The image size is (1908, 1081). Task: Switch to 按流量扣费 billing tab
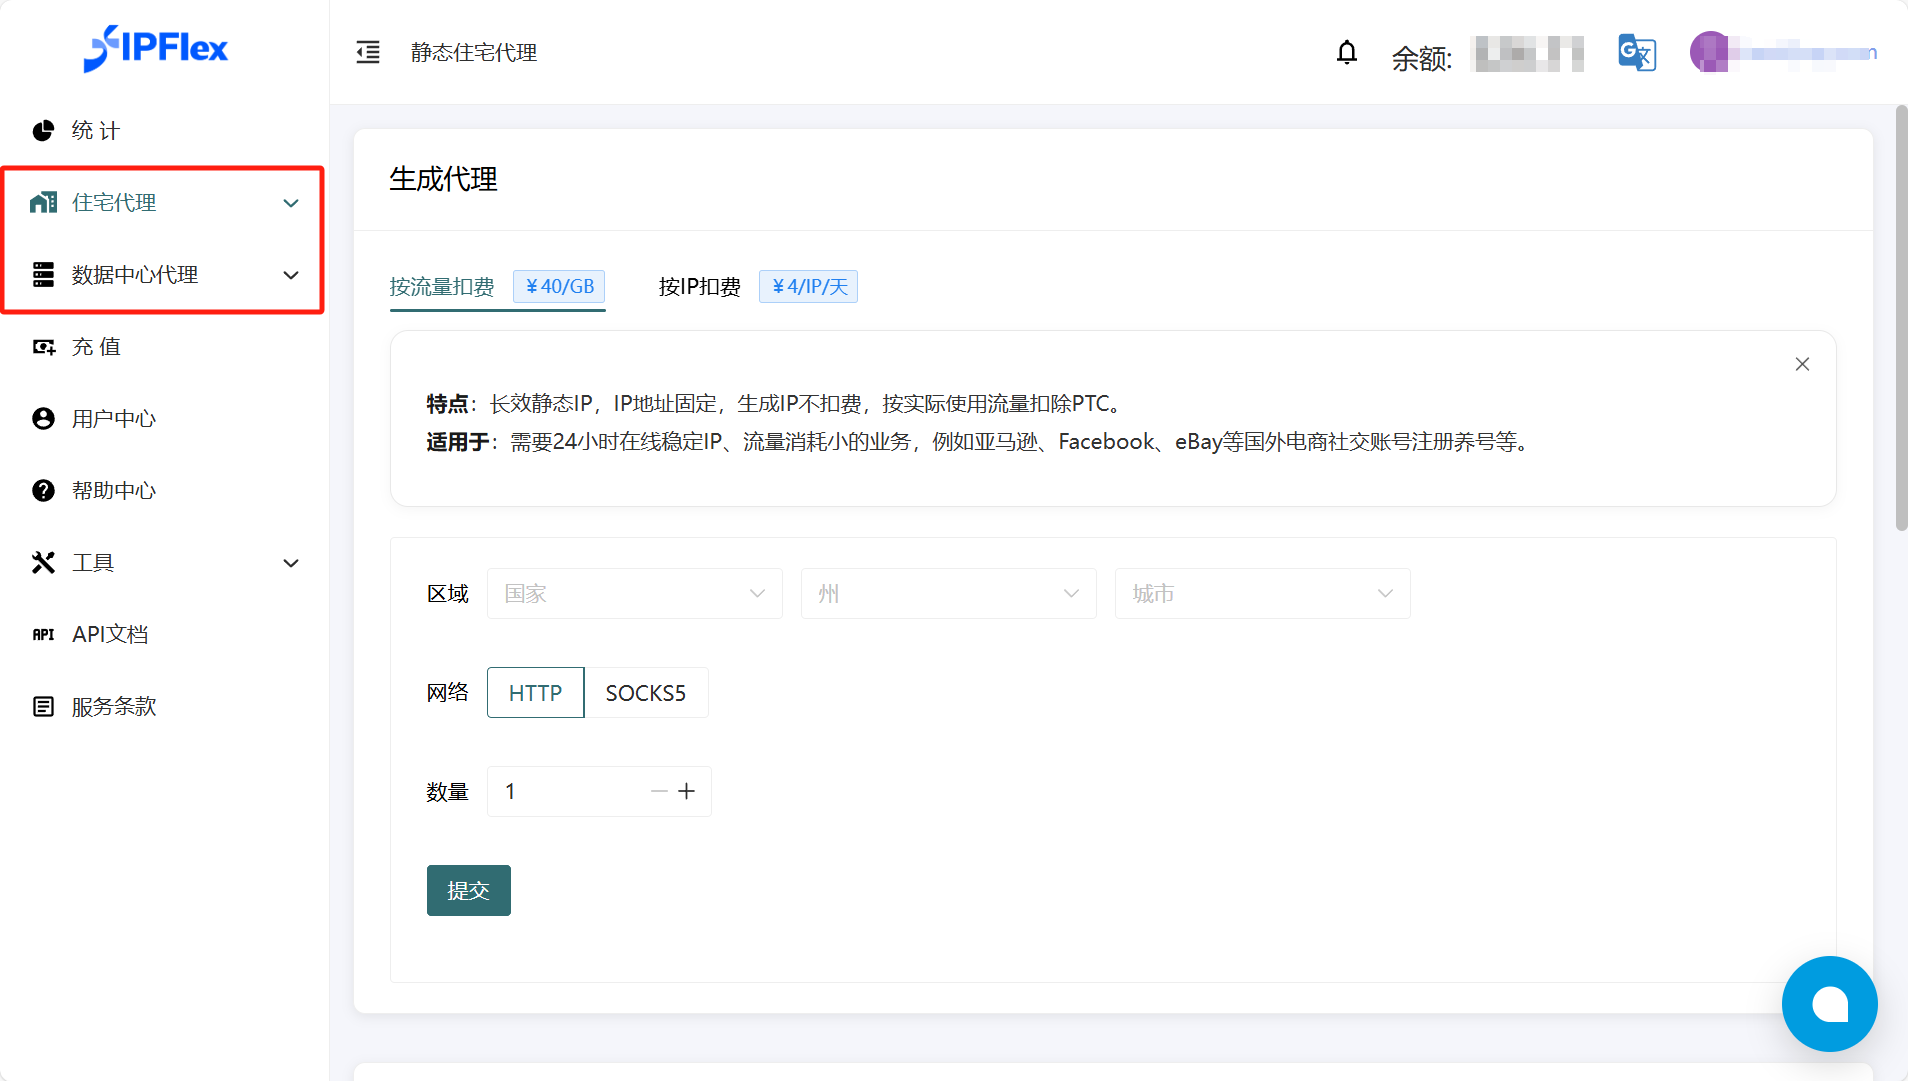[x=442, y=287]
